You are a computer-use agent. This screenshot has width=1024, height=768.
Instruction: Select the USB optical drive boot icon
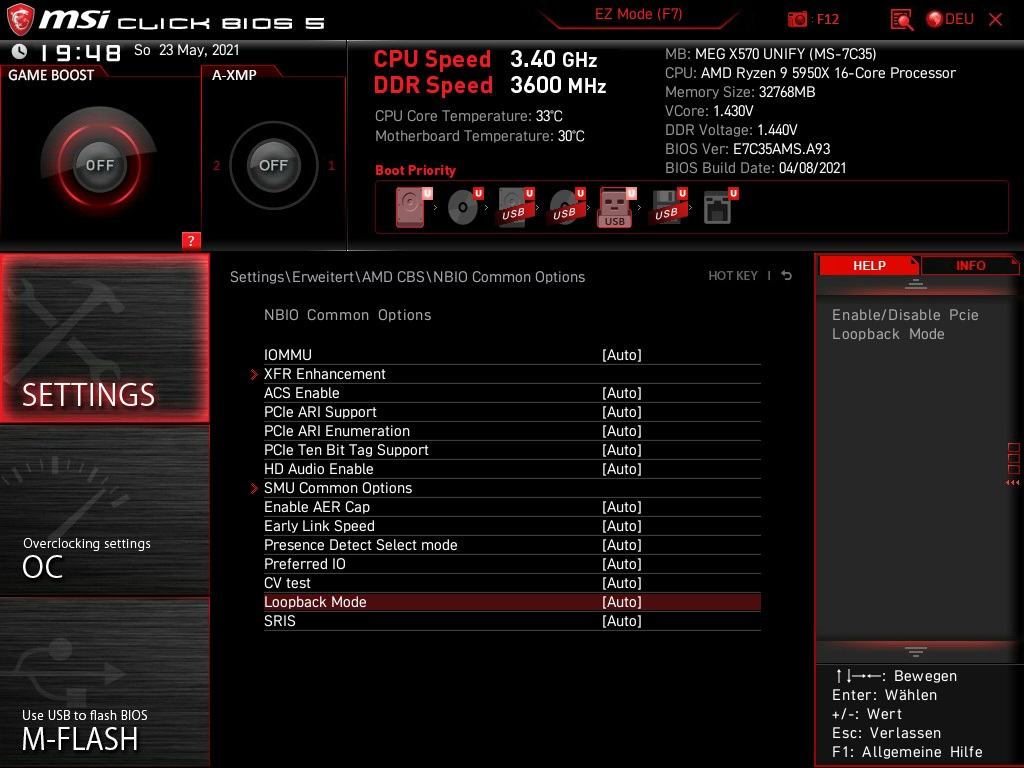pyautogui.click(x=567, y=206)
